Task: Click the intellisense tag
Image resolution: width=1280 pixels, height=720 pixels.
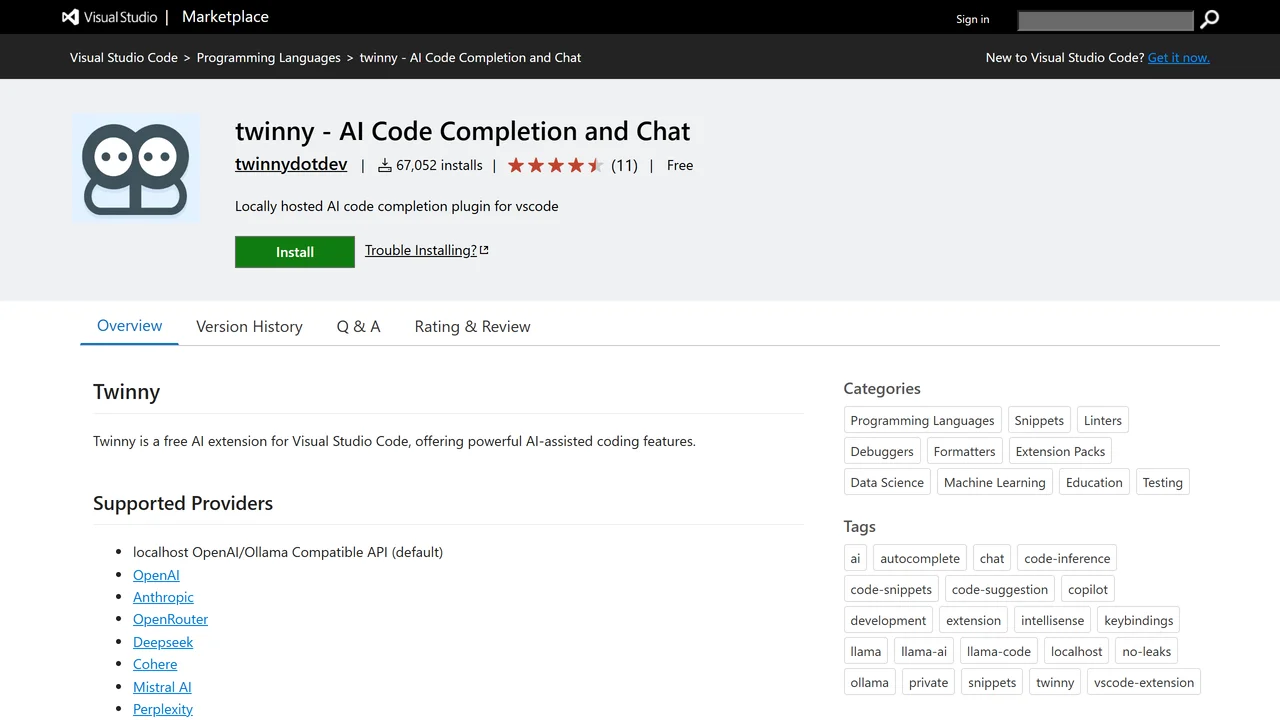Action: 1052,620
